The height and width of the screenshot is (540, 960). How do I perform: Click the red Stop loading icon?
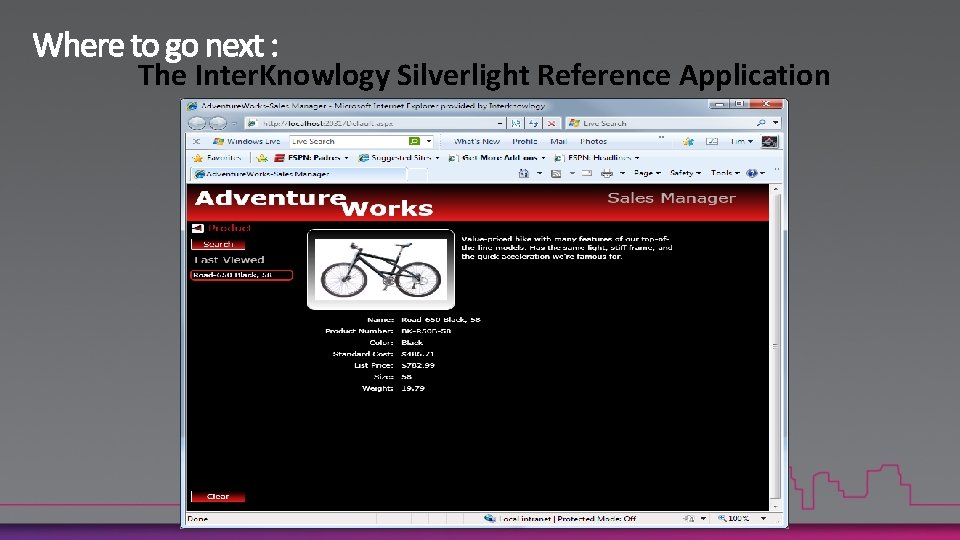551,123
